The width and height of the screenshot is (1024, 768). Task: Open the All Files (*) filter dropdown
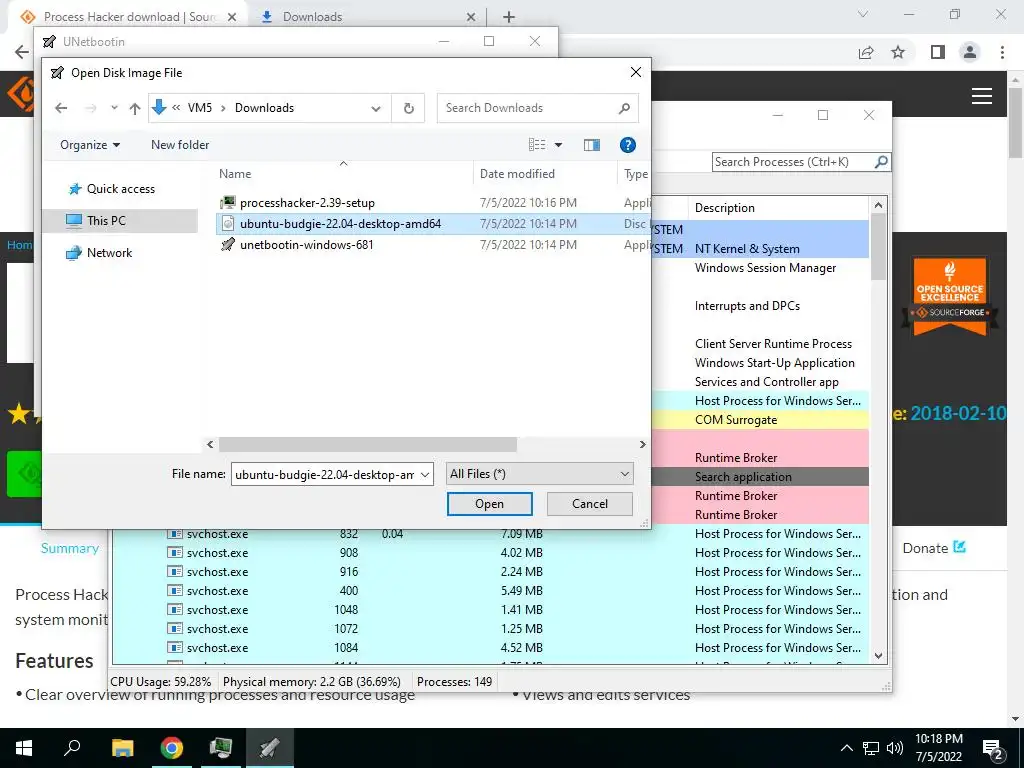pyautogui.click(x=539, y=474)
